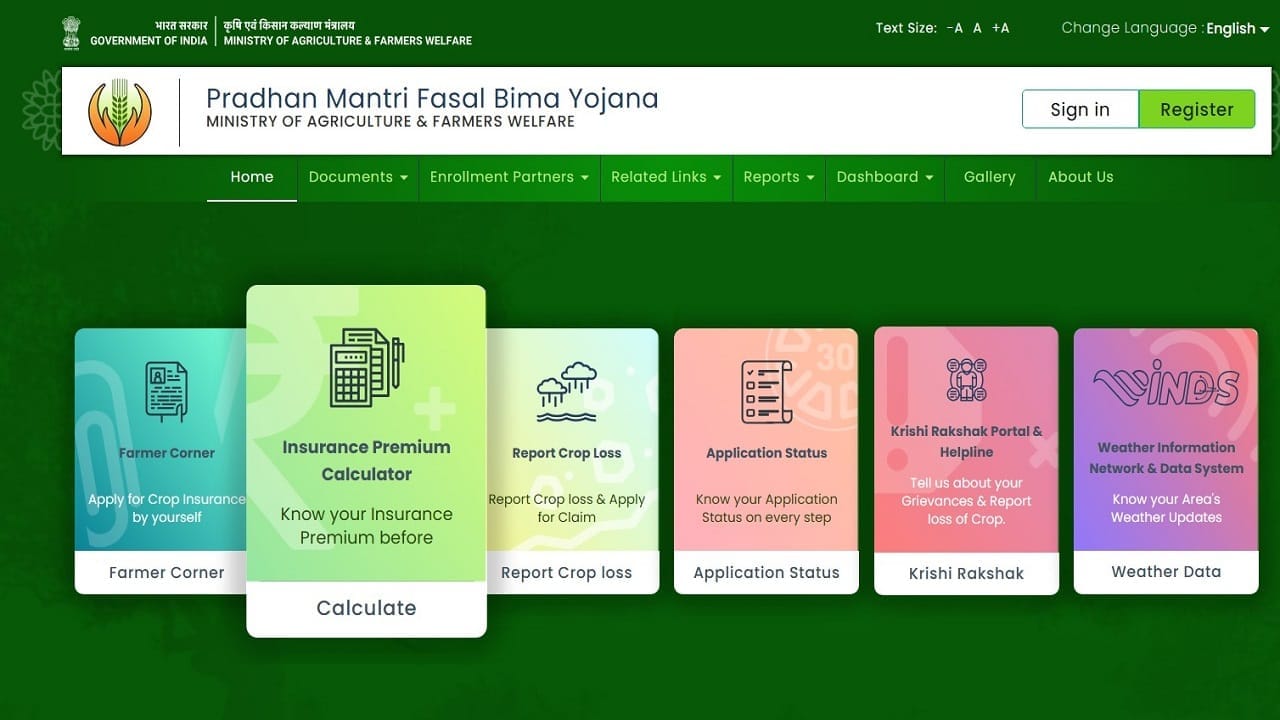Click the 'Weather Information Network & Data System' heading
Image resolution: width=1280 pixels, height=720 pixels.
[1166, 458]
